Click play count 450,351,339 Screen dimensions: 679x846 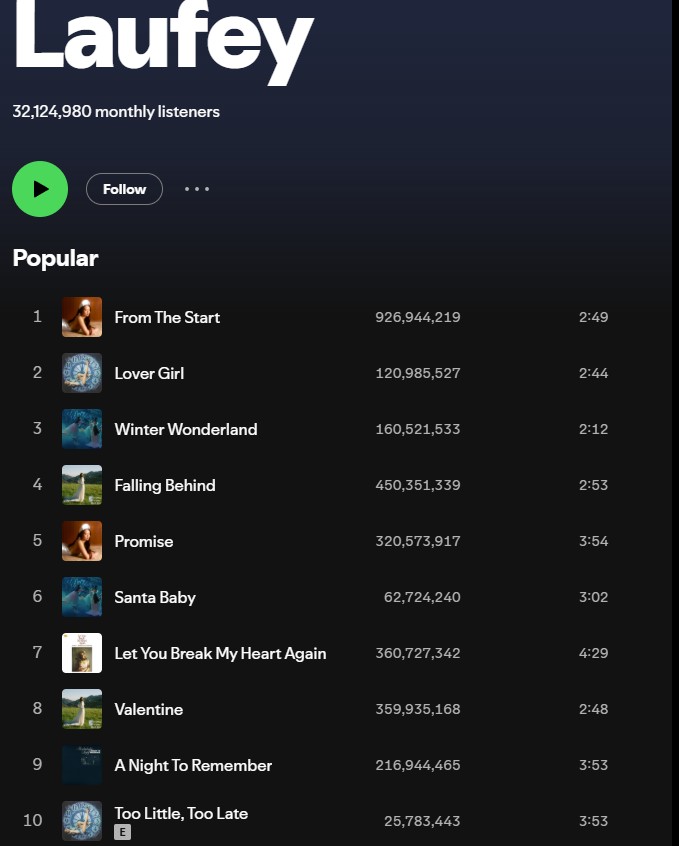(418, 485)
